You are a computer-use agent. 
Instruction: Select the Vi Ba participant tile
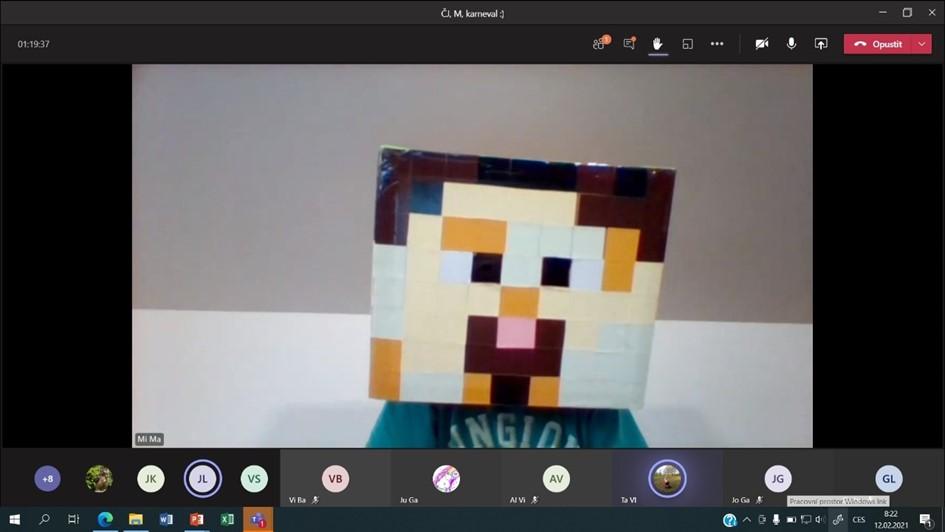(335, 479)
